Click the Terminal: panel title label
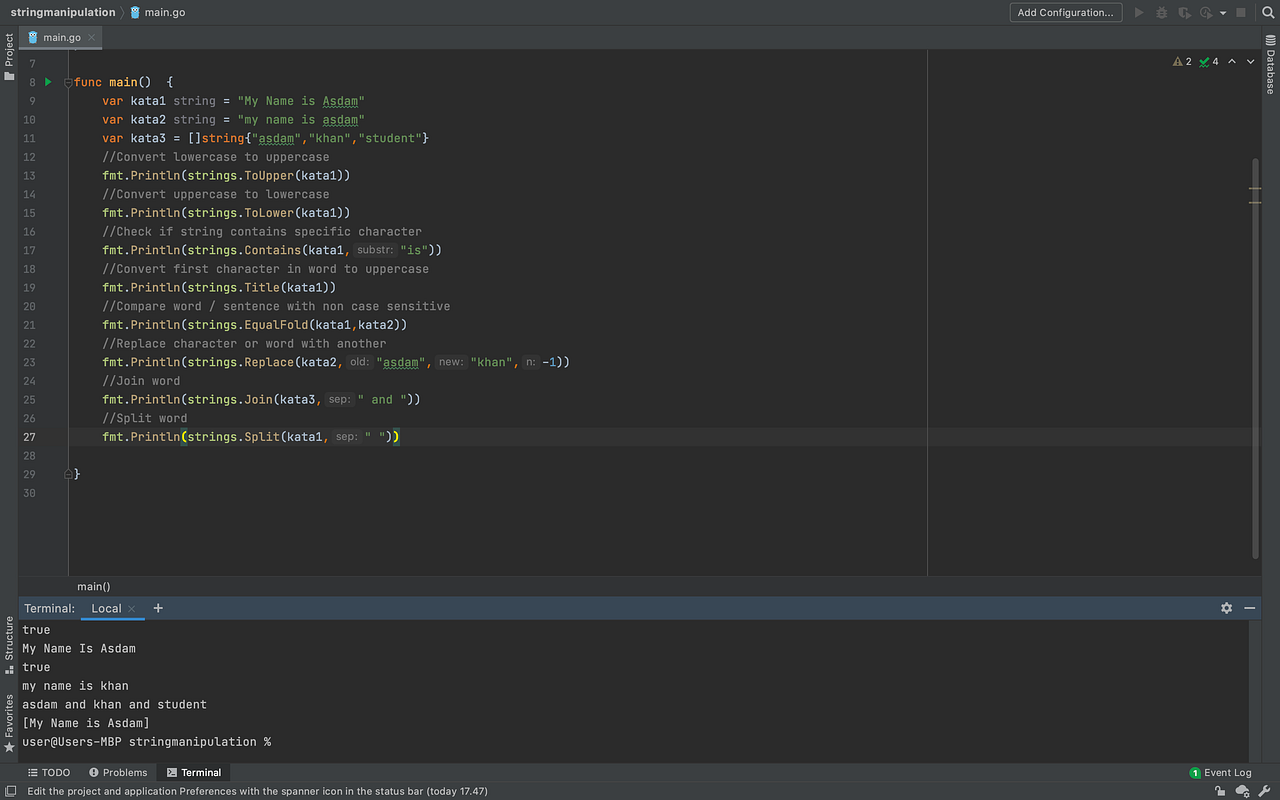This screenshot has width=1280, height=800. 49,608
